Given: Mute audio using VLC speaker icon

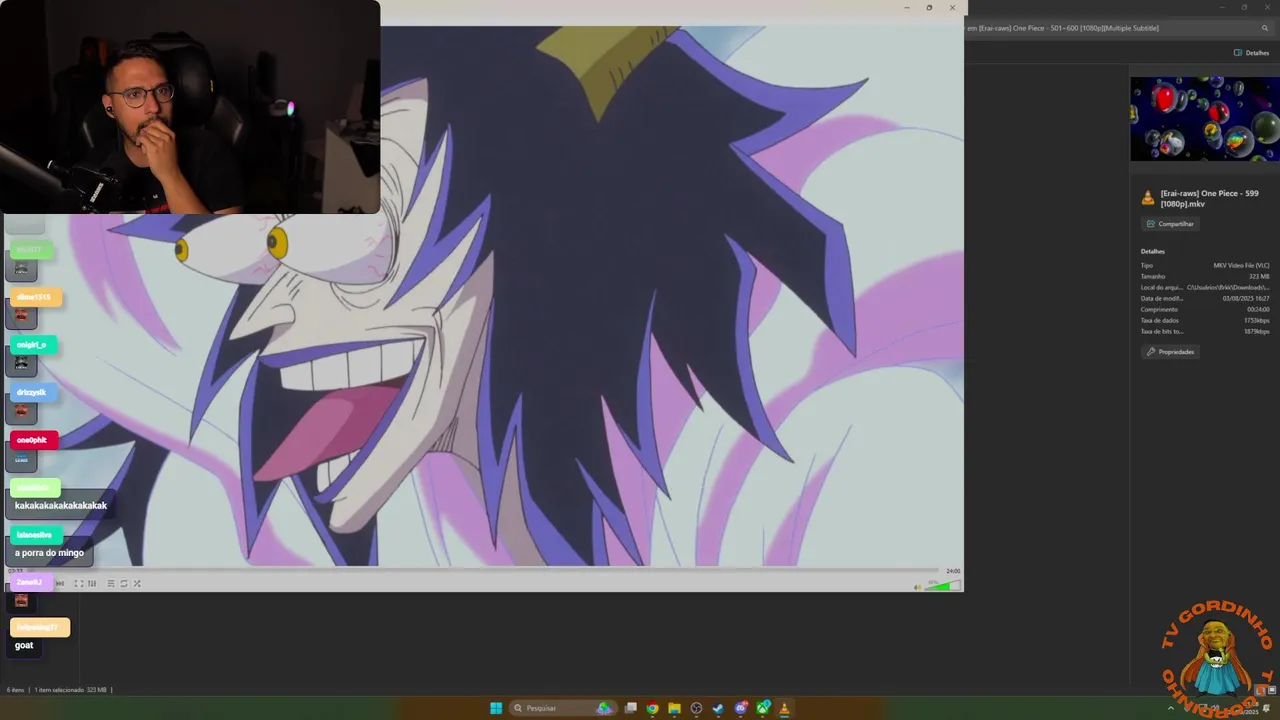Looking at the screenshot, I should click(x=917, y=587).
